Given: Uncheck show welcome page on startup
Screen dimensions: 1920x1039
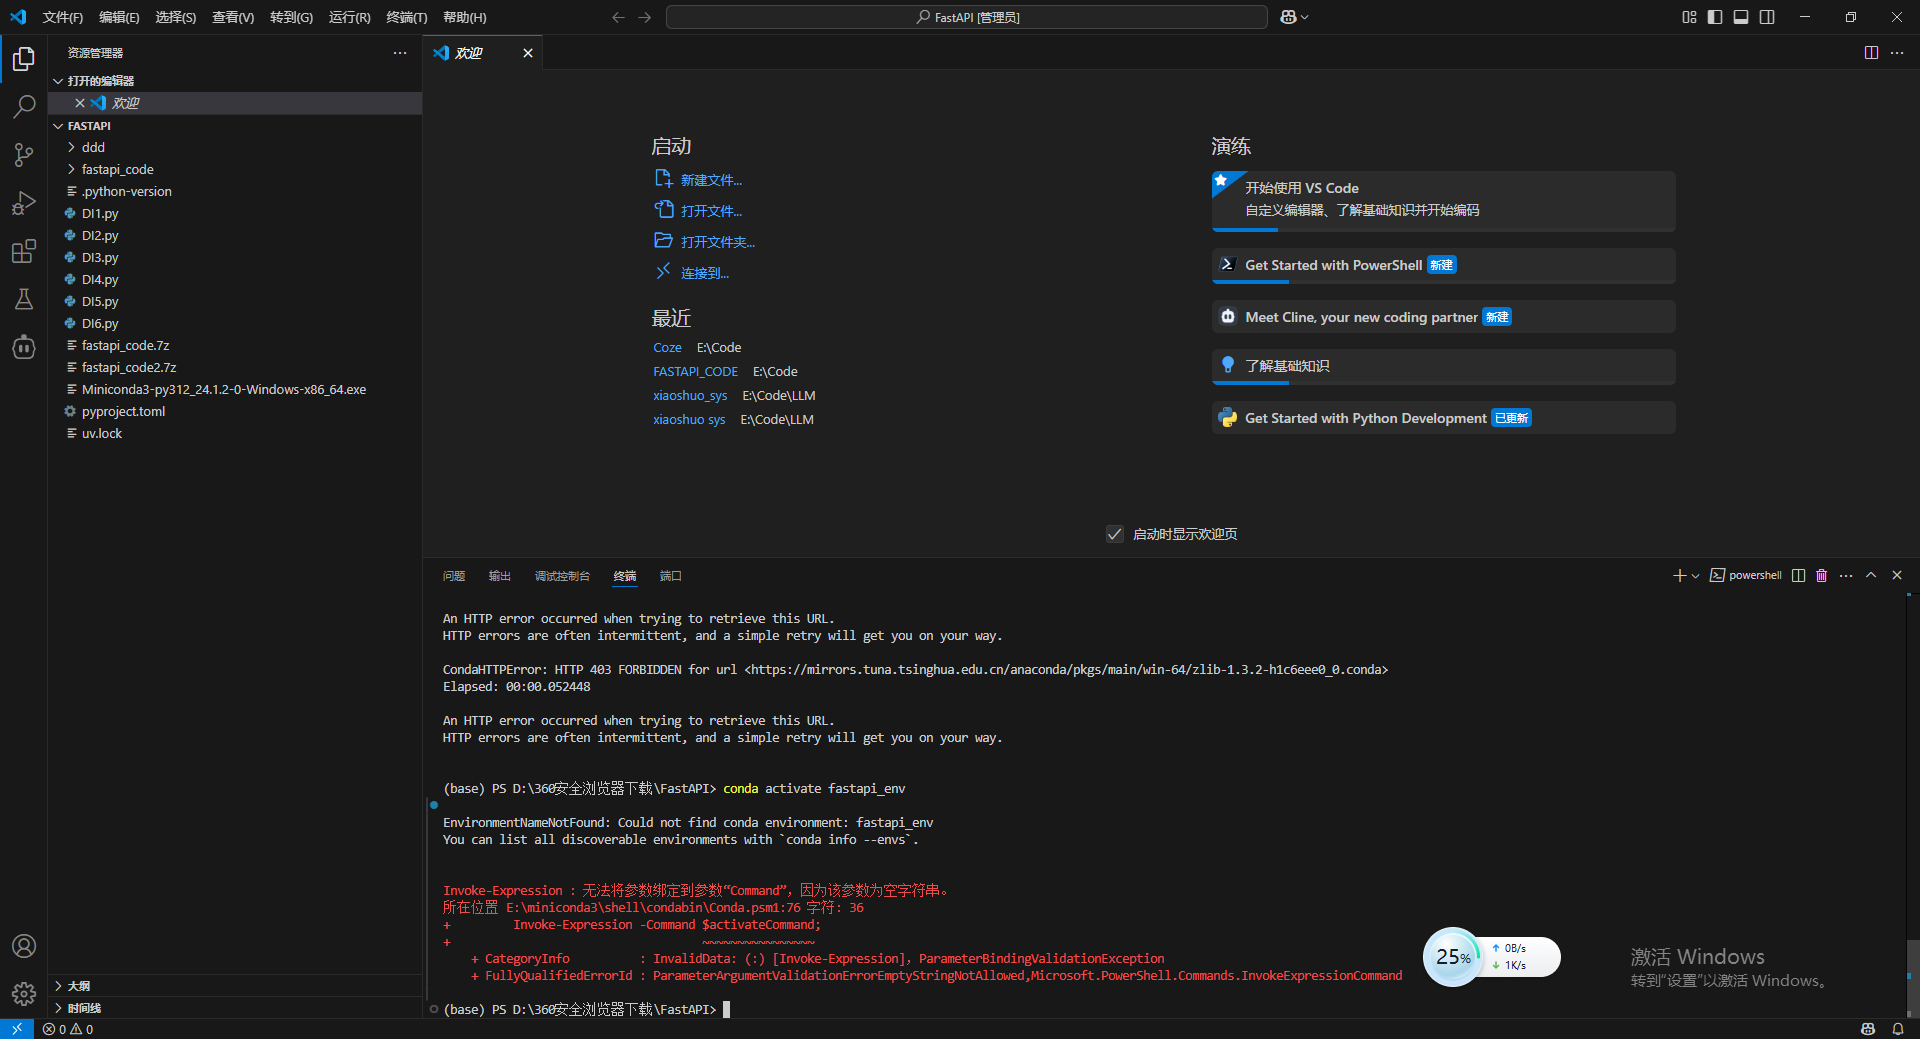Looking at the screenshot, I should (1115, 534).
